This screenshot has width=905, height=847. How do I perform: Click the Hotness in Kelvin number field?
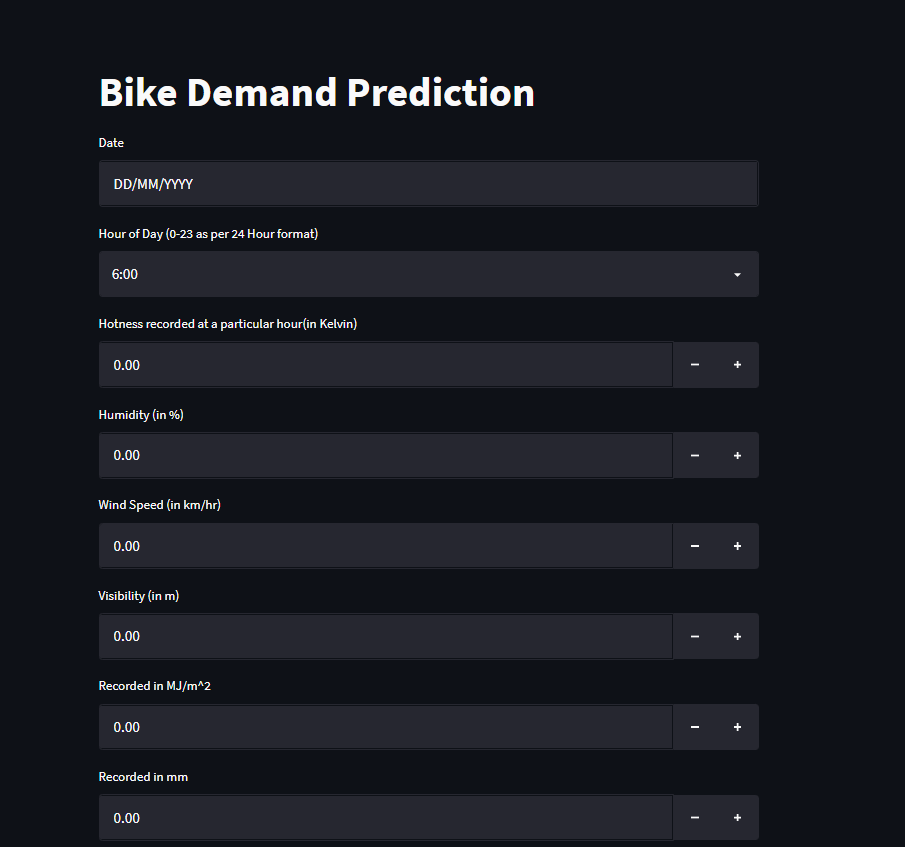385,364
